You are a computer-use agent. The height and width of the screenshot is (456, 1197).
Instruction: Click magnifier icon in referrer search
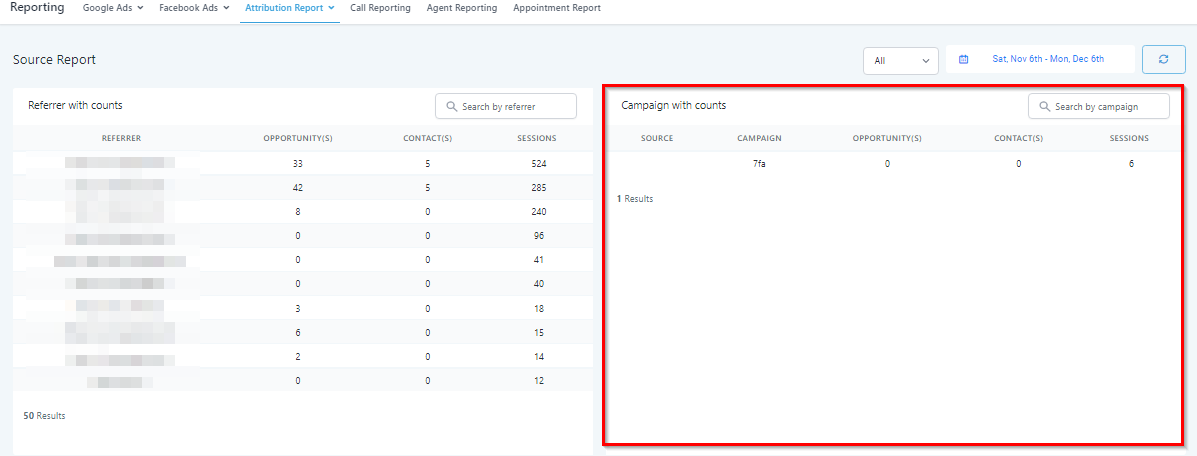[452, 106]
